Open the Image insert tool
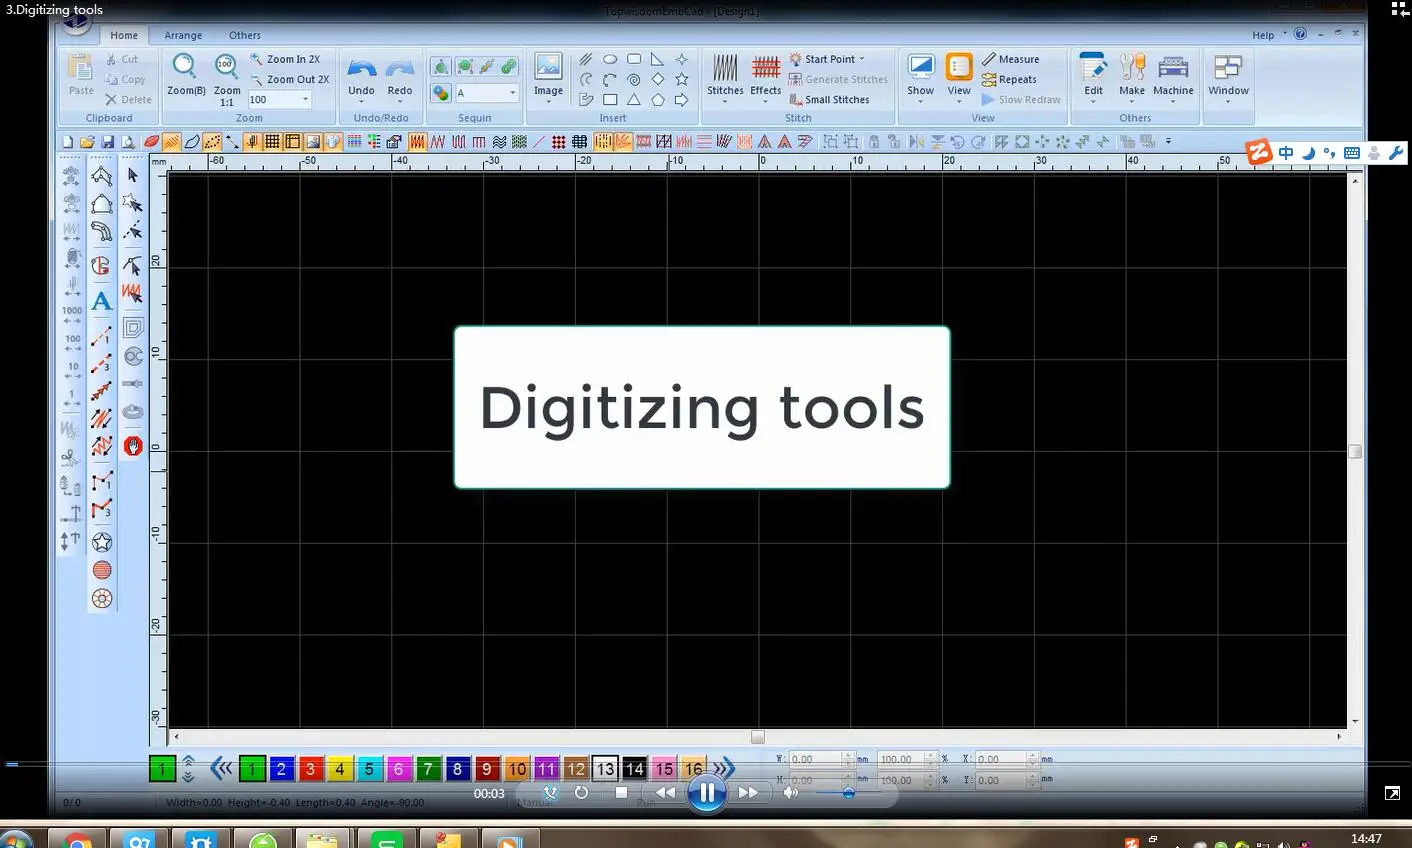Viewport: 1412px width, 848px height. tap(548, 78)
